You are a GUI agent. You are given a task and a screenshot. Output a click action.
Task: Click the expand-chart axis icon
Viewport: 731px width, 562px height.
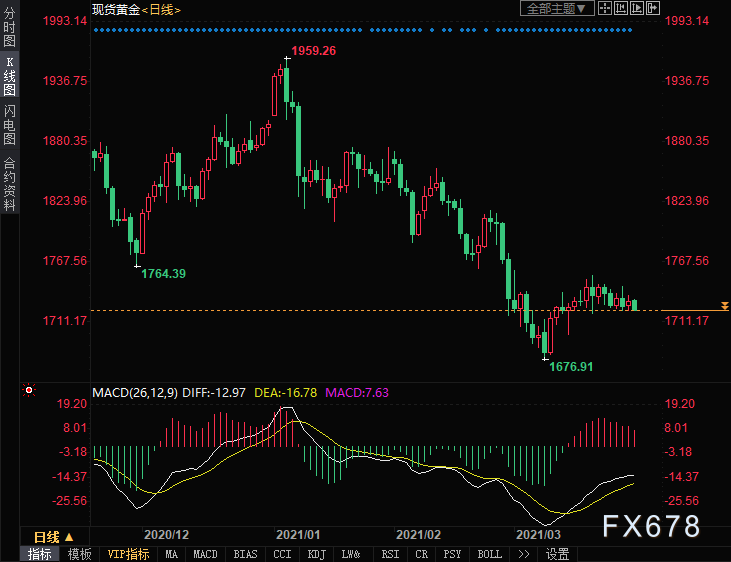[636, 8]
